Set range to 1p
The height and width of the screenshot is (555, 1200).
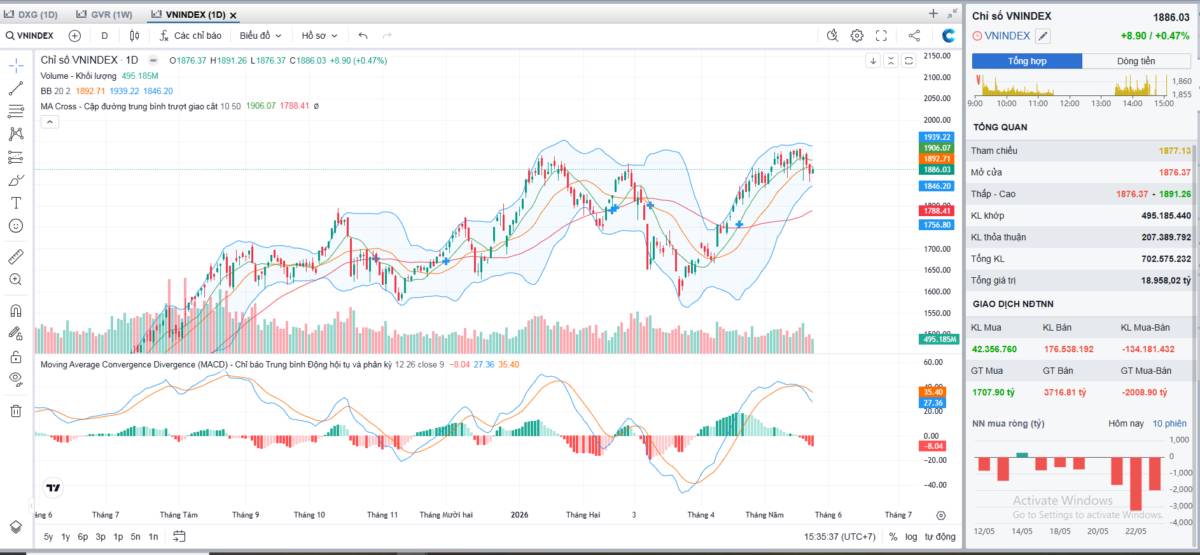coord(118,537)
